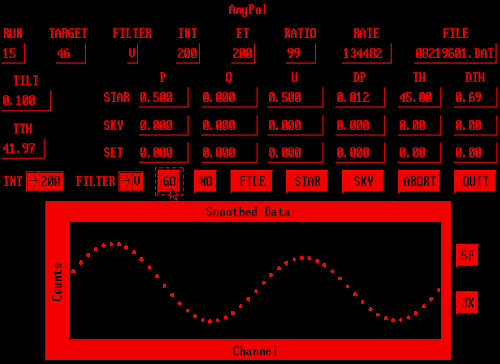Click the STAR row label

(x=116, y=98)
